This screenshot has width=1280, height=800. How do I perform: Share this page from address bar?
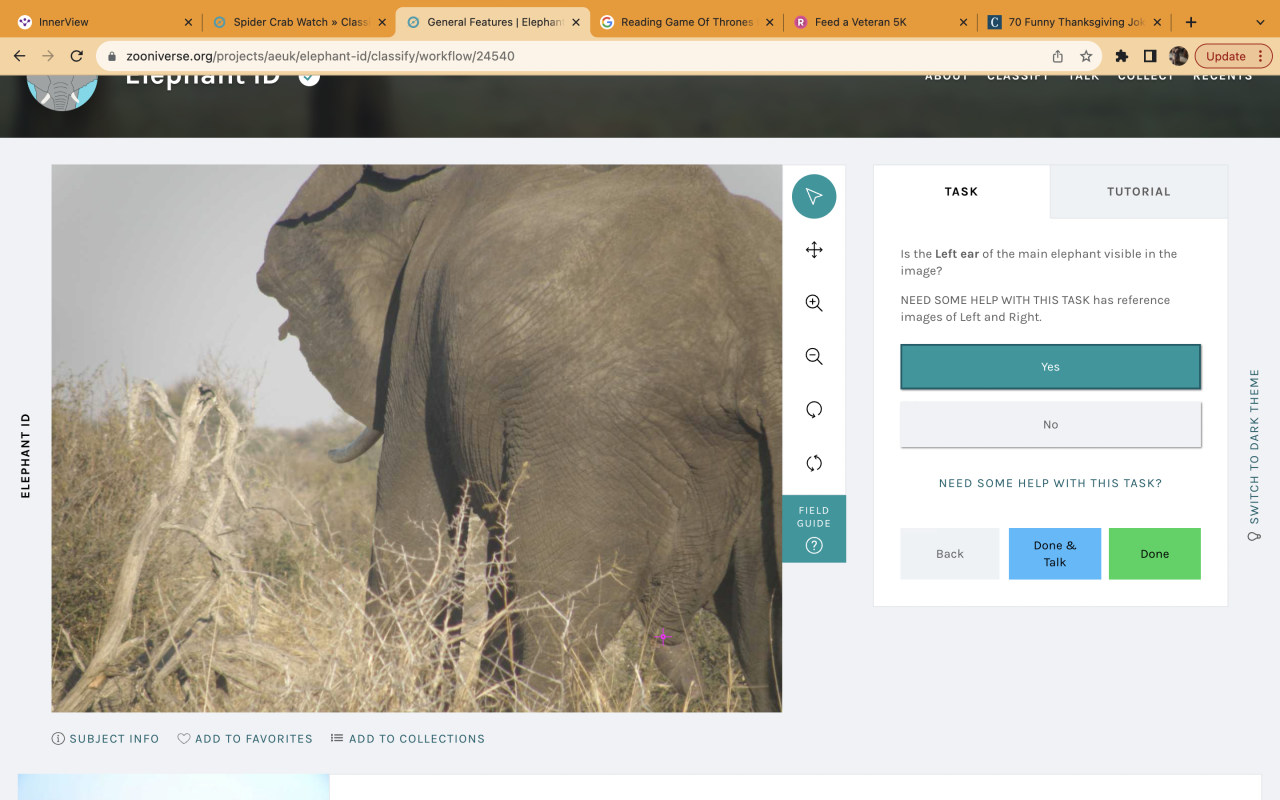[x=1058, y=56]
